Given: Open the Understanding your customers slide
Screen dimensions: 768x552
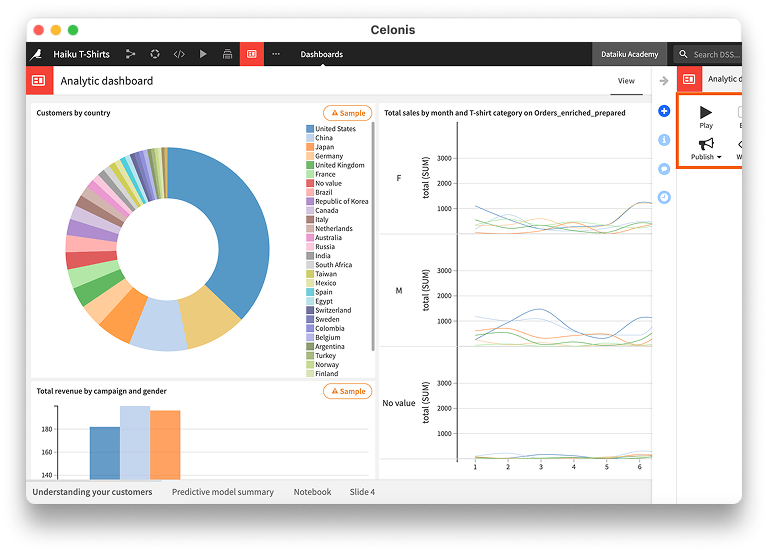Looking at the screenshot, I should pyautogui.click(x=92, y=492).
